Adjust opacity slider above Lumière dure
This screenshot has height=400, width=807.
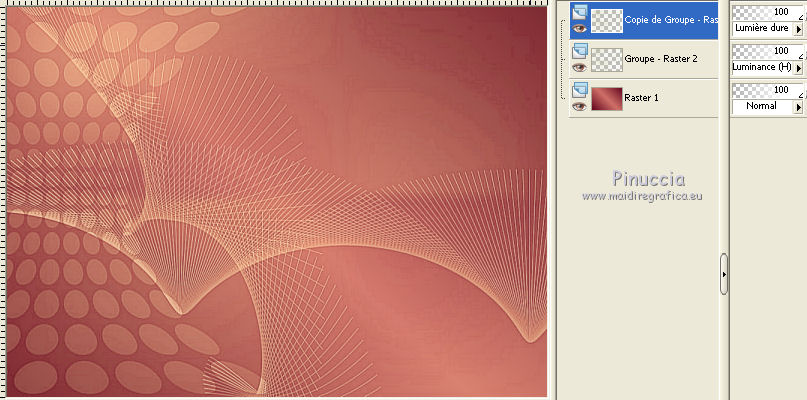pyautogui.click(x=767, y=12)
